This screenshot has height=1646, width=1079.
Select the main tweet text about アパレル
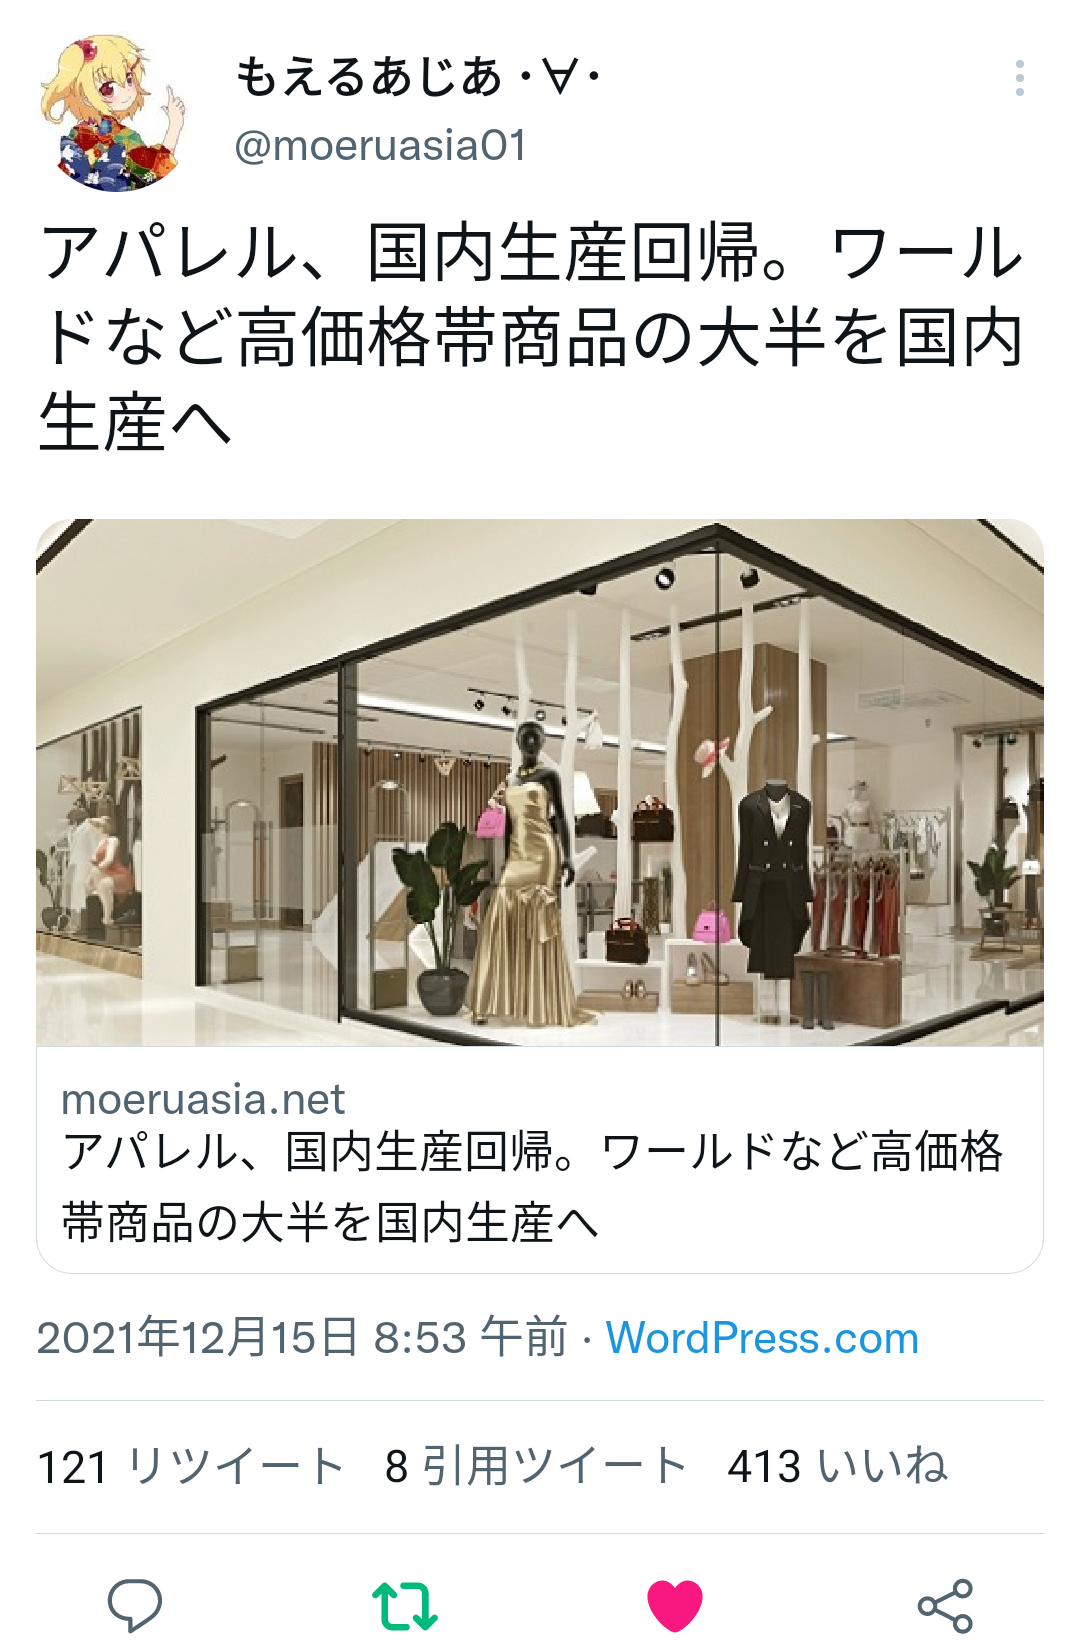click(532, 337)
